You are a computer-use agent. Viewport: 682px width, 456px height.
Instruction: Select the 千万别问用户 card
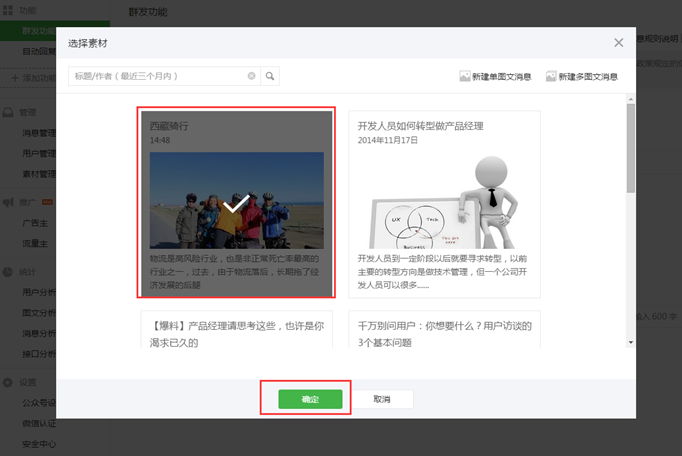(x=444, y=329)
